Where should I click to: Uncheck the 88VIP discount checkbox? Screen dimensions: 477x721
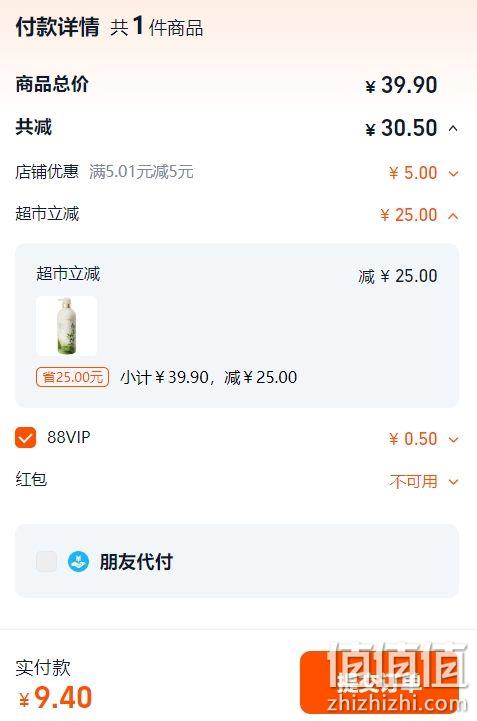pos(25,437)
